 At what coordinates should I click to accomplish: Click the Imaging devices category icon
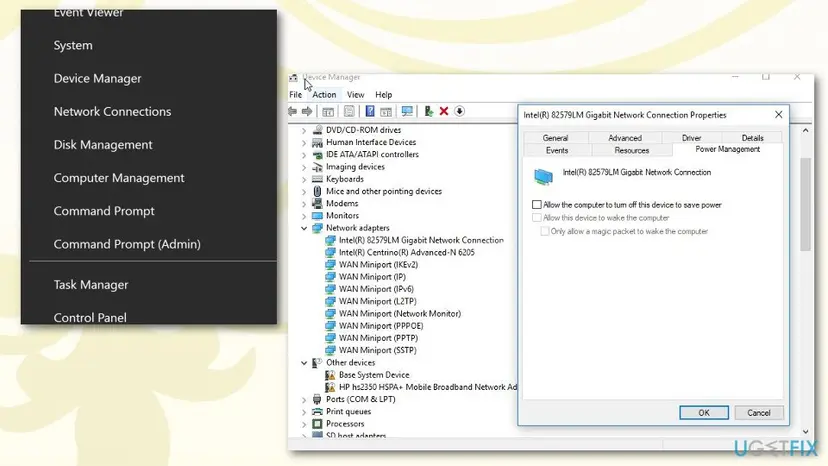[317, 167]
